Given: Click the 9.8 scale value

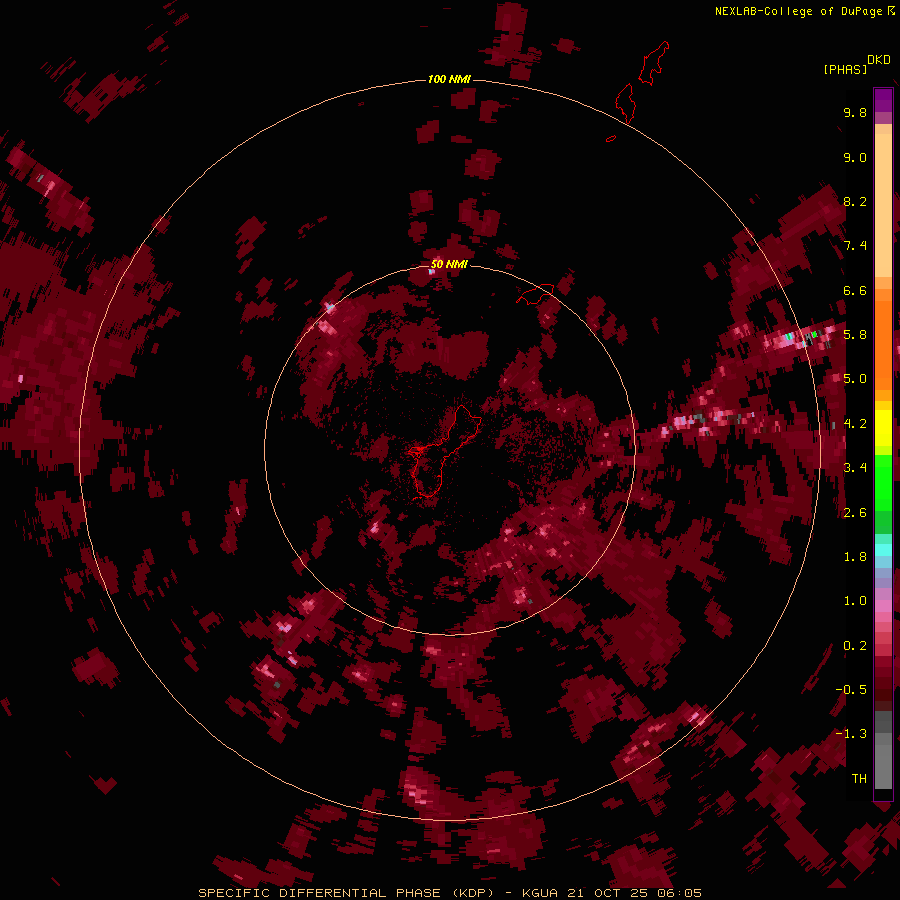Looking at the screenshot, I should (855, 112).
